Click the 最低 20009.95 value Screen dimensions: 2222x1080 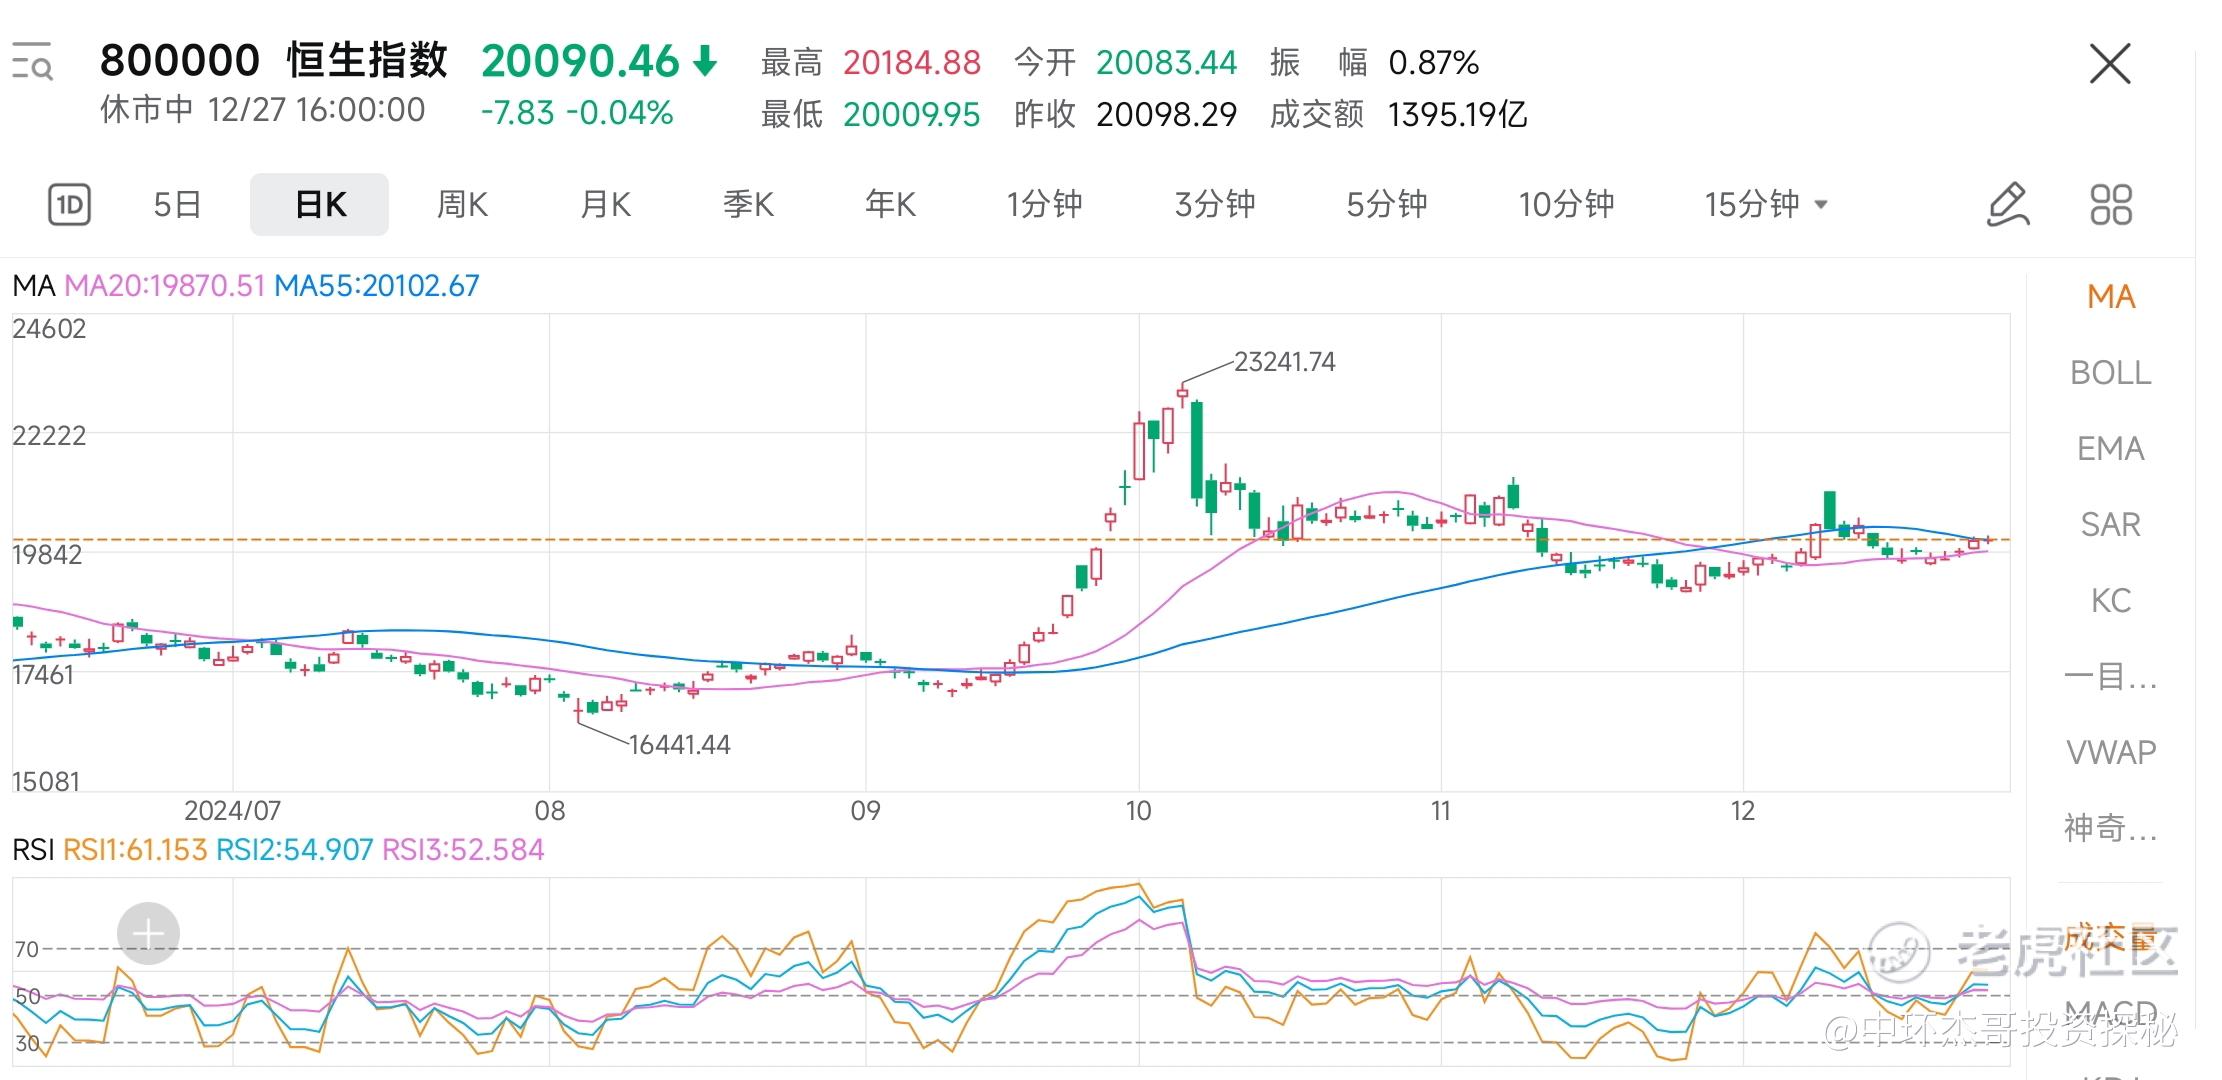pyautogui.click(x=911, y=114)
